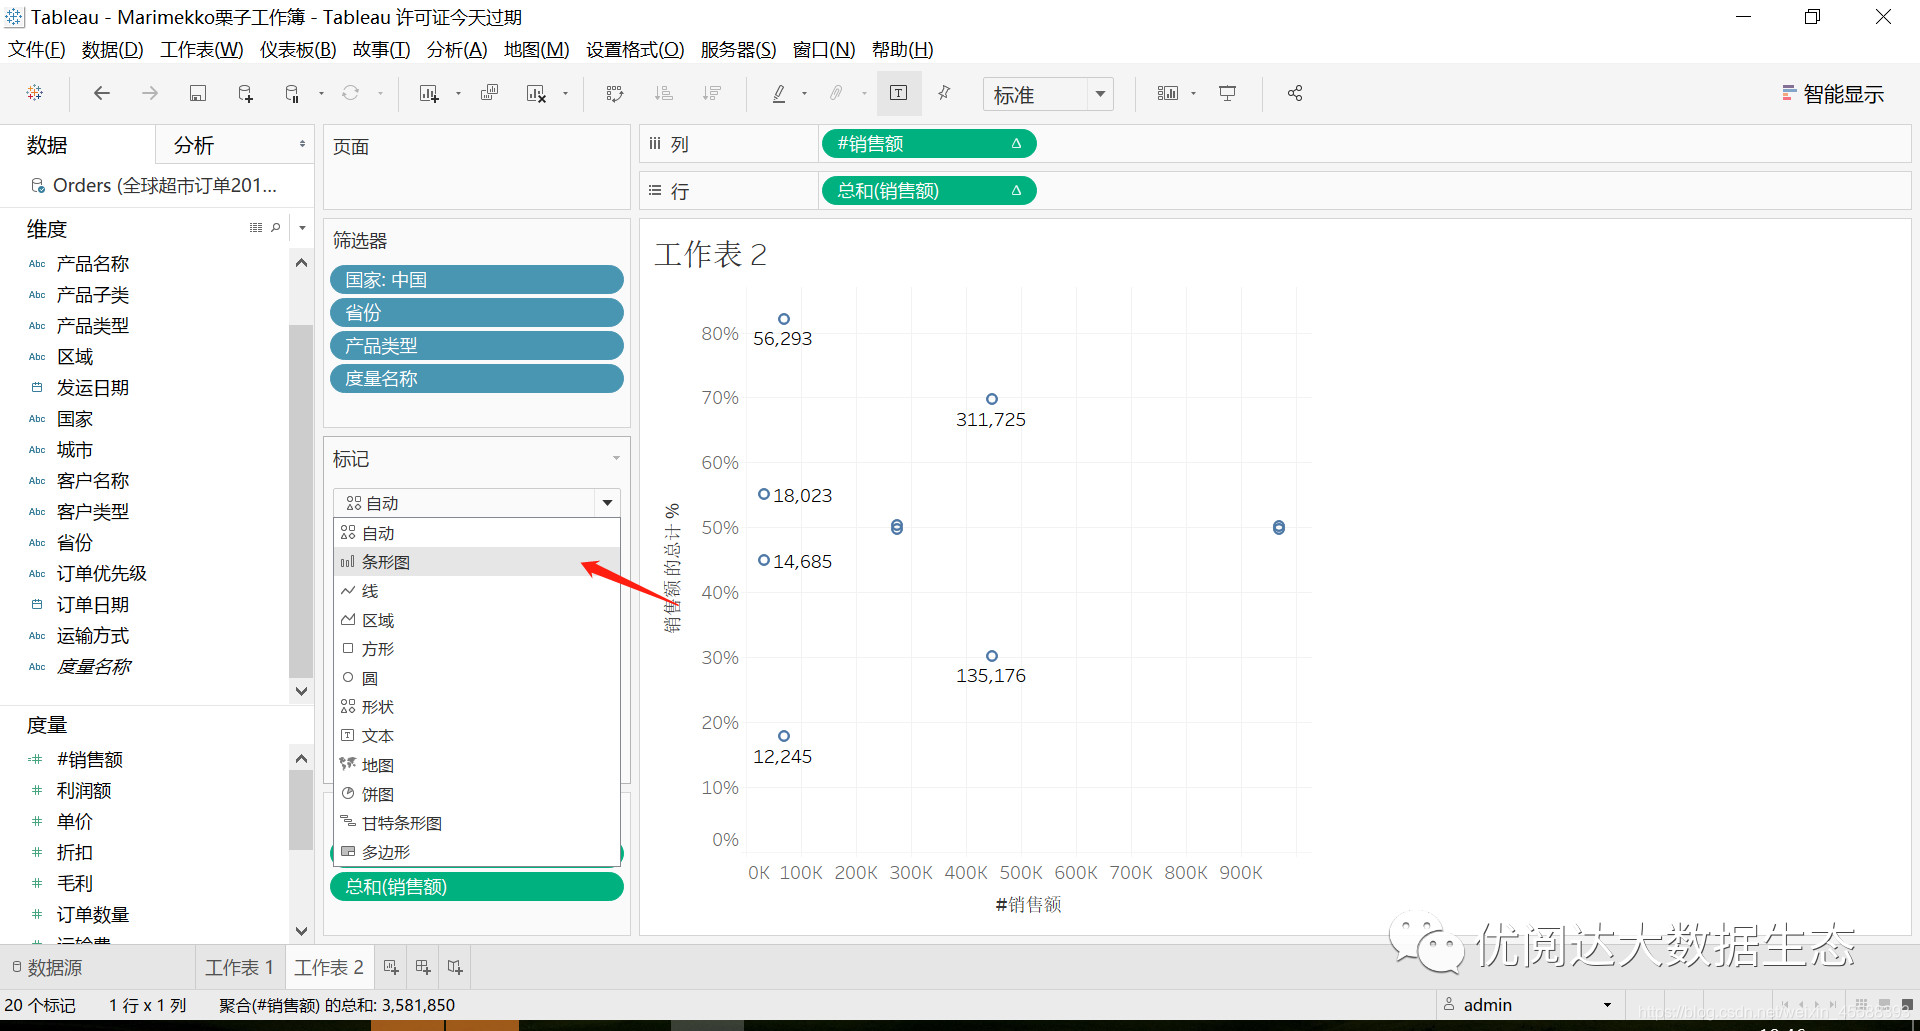
Task: Choose 饼图 mark type
Action: point(477,794)
